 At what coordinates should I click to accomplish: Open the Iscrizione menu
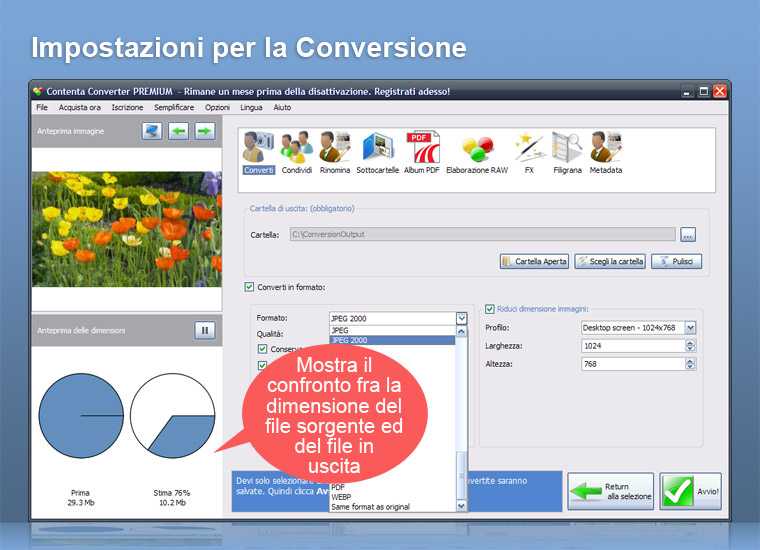127,108
